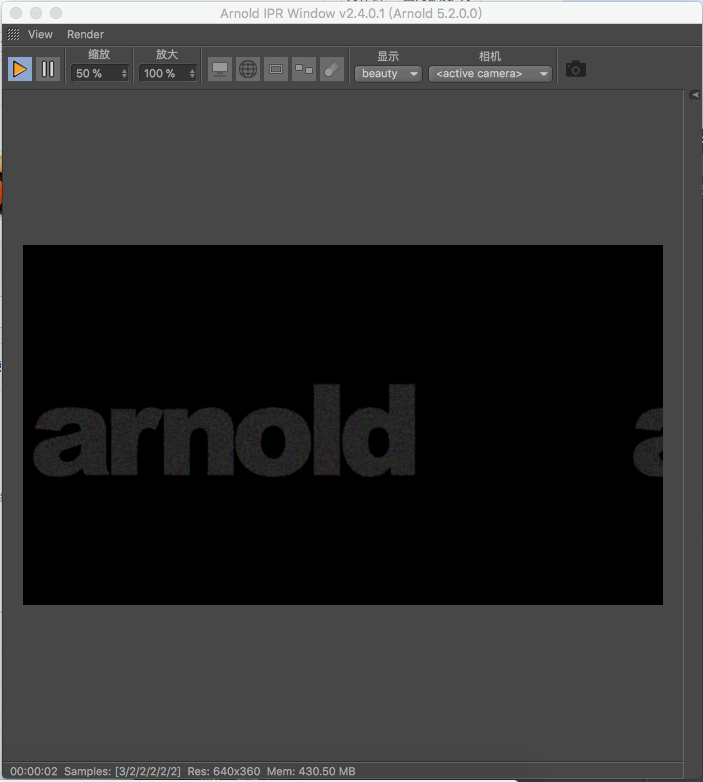Viewport: 703px width, 782px height.
Task: Click the dotted grip icon beside View
Action: 13,34
